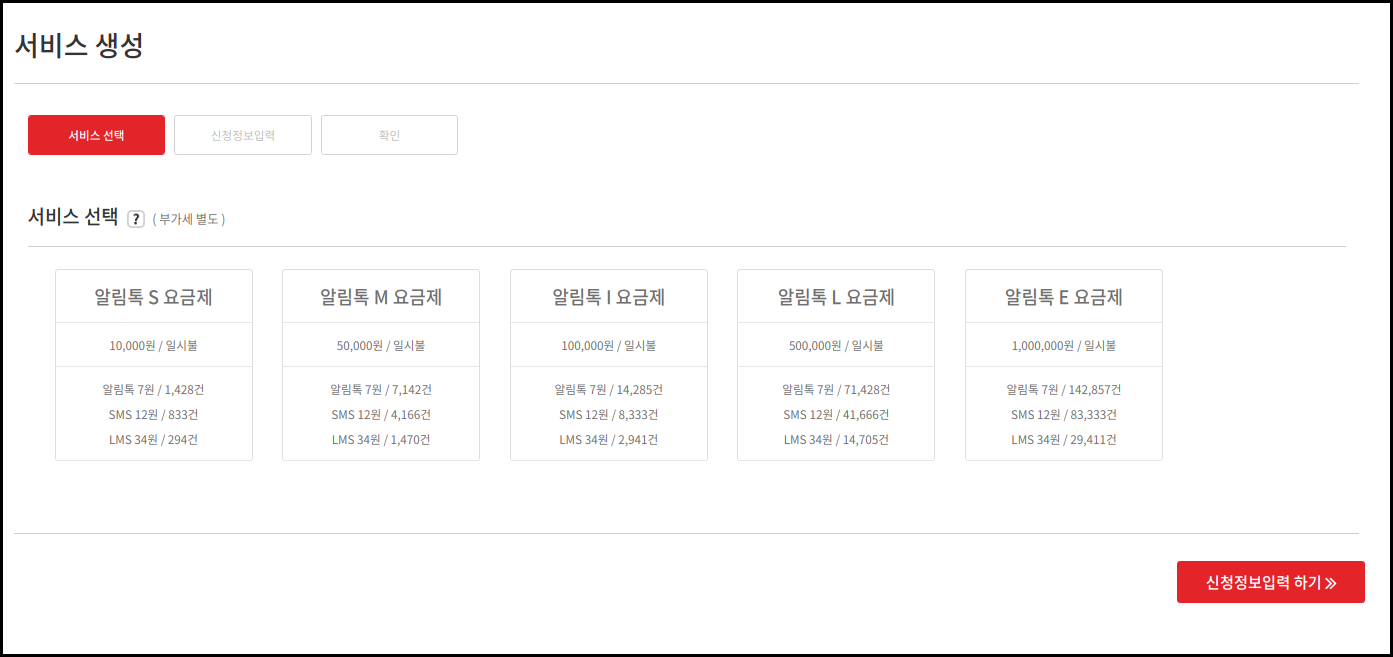Select the 알림톡 7원 / 1,428건 line

coord(154,390)
